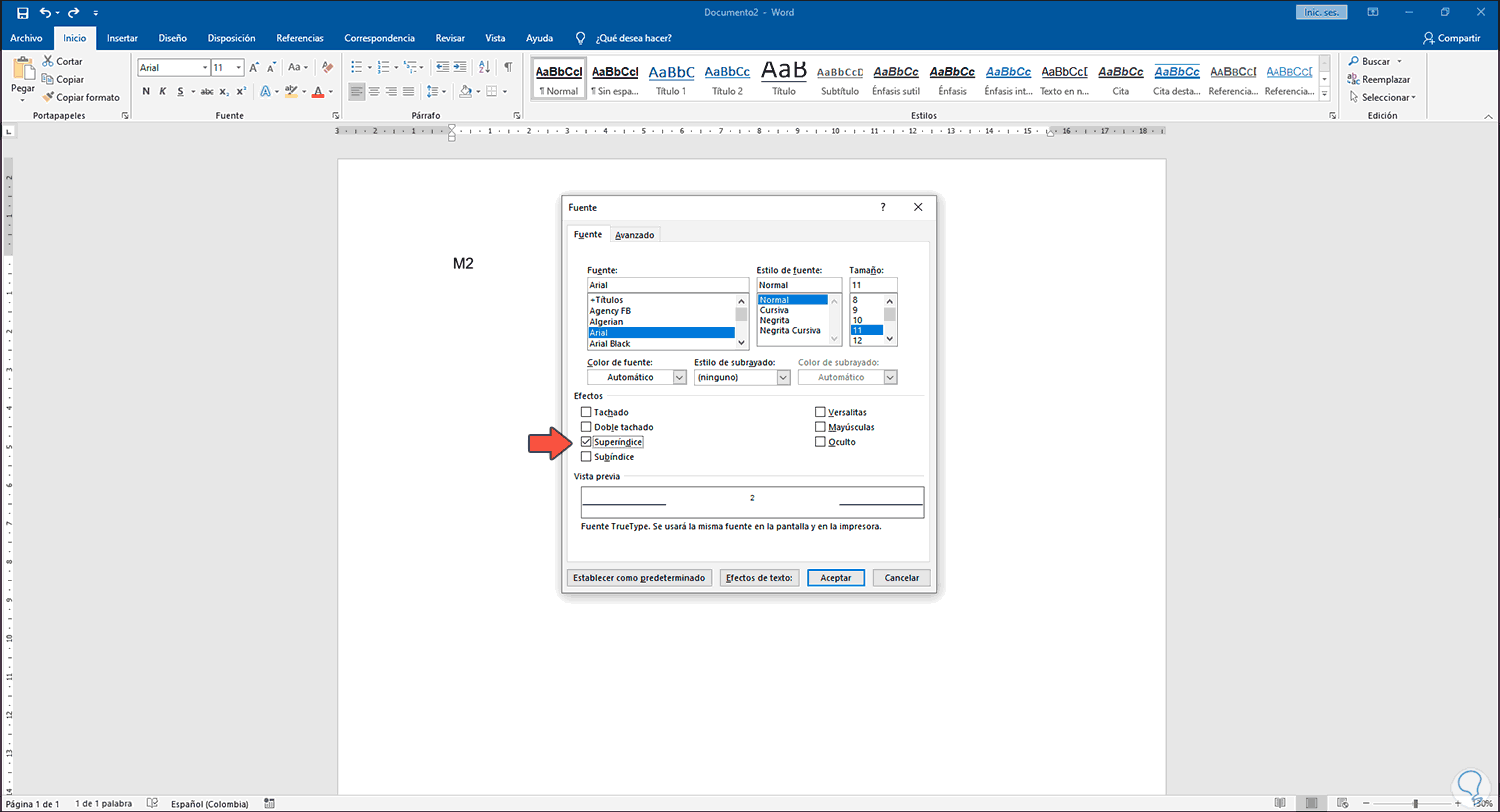Open the Insertar ribbon tab
The image size is (1500, 812).
tap(122, 38)
